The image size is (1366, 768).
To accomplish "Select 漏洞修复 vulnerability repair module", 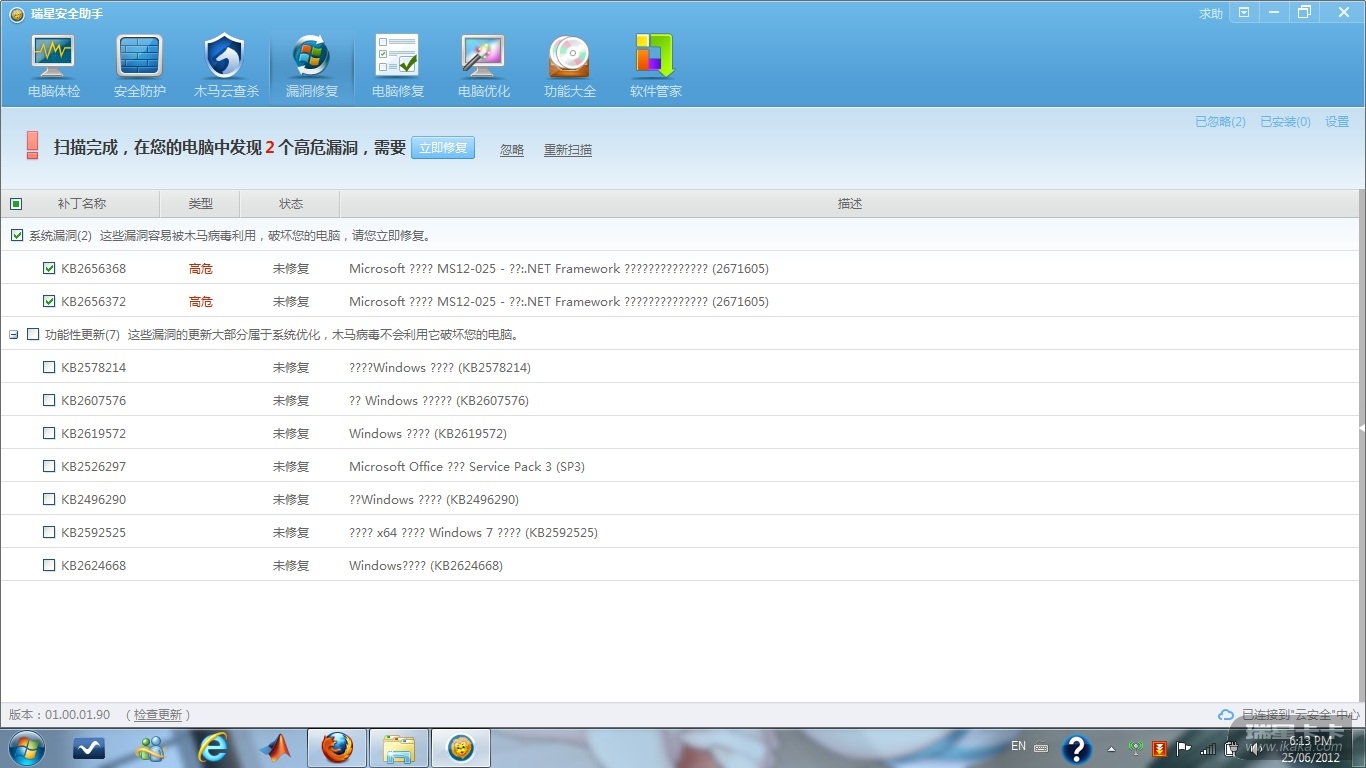I will pyautogui.click(x=312, y=68).
